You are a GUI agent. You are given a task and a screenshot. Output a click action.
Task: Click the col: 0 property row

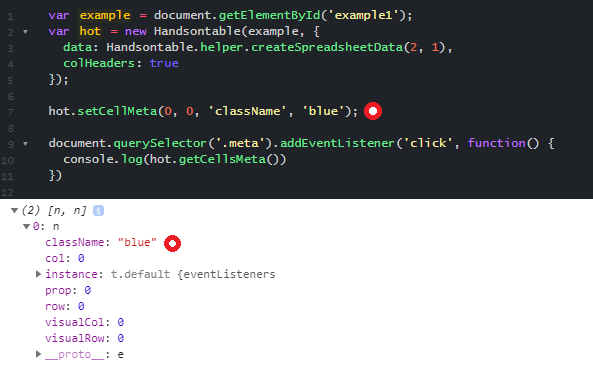pyautogui.click(x=65, y=258)
